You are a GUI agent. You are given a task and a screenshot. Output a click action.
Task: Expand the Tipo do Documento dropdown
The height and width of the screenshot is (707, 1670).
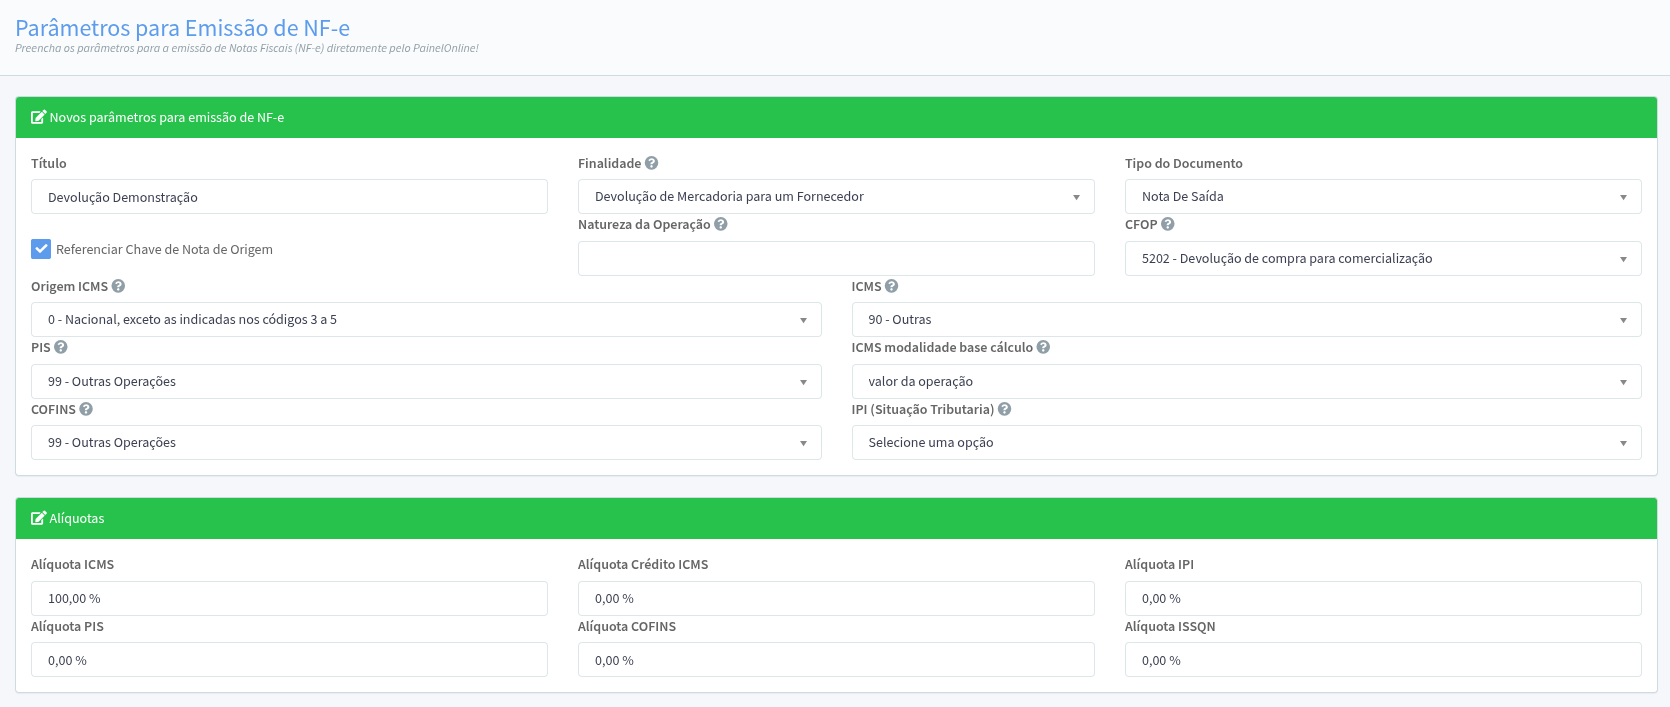[x=1382, y=197]
